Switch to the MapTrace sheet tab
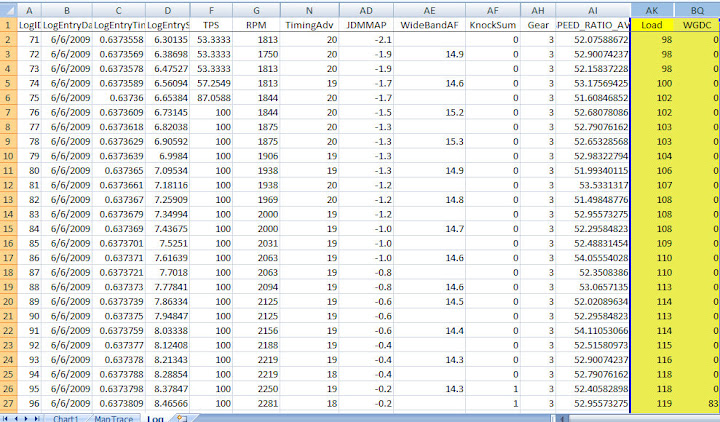 tap(113, 418)
